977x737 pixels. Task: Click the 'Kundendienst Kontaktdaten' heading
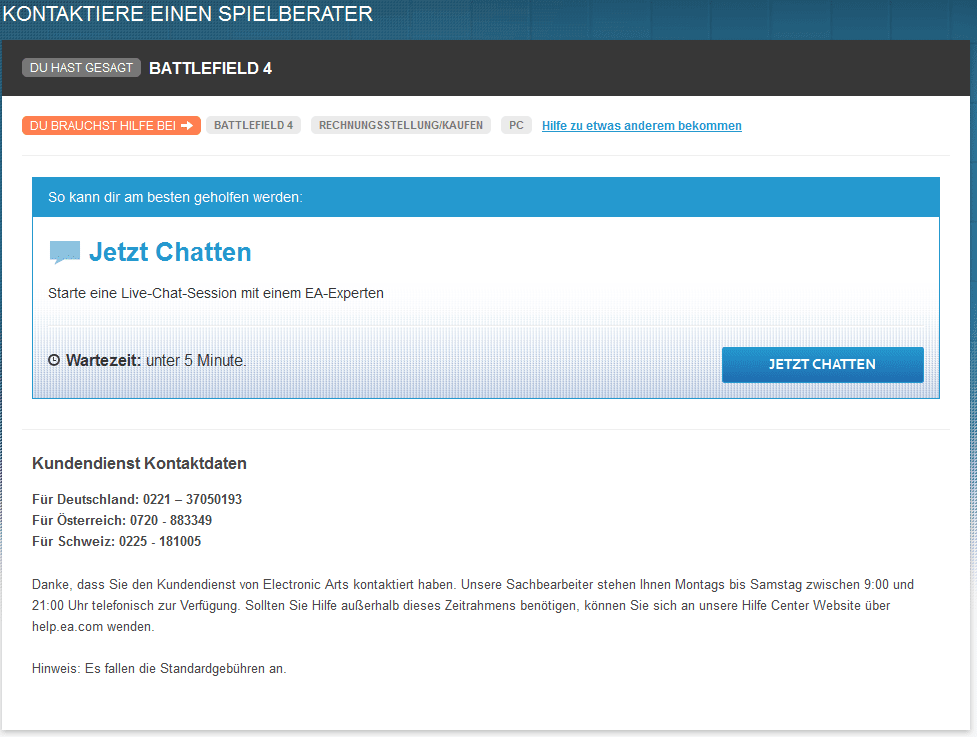pos(139,464)
